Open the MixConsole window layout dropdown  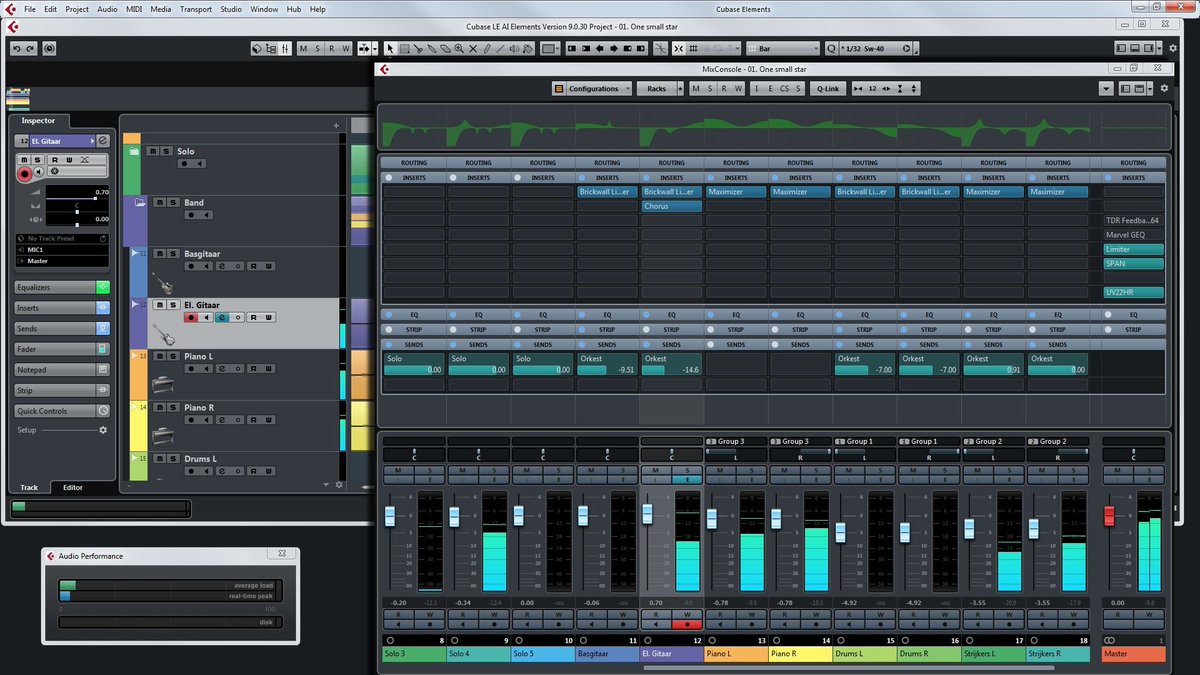(x=1150, y=88)
